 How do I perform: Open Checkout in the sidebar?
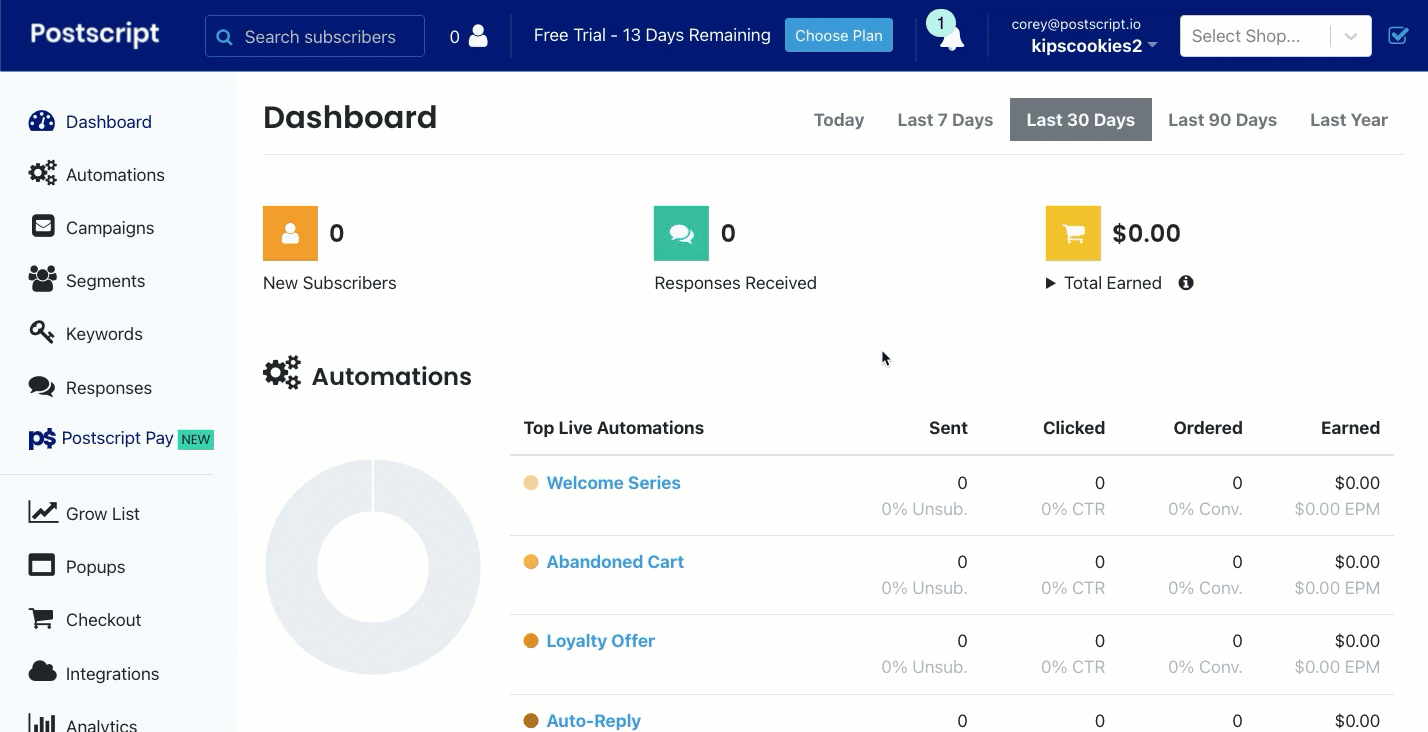(103, 620)
